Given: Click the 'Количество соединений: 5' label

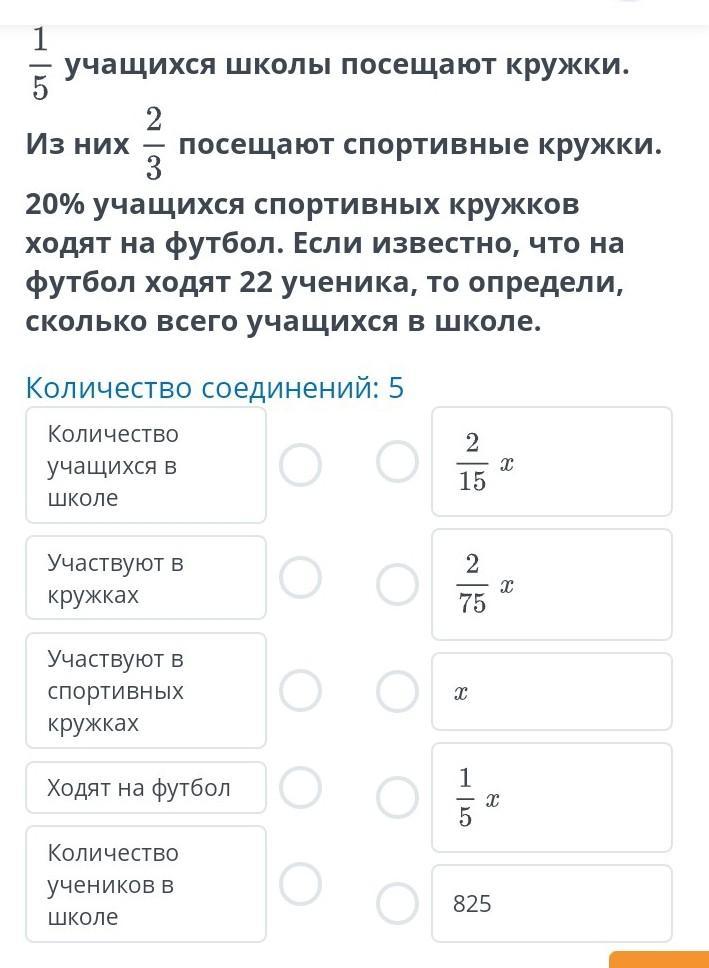Looking at the screenshot, I should [x=214, y=389].
